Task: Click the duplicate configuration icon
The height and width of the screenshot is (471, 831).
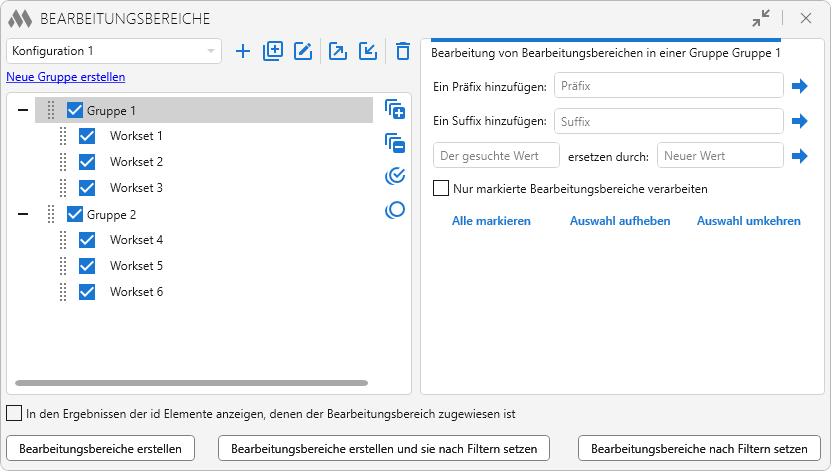Action: pyautogui.click(x=273, y=51)
